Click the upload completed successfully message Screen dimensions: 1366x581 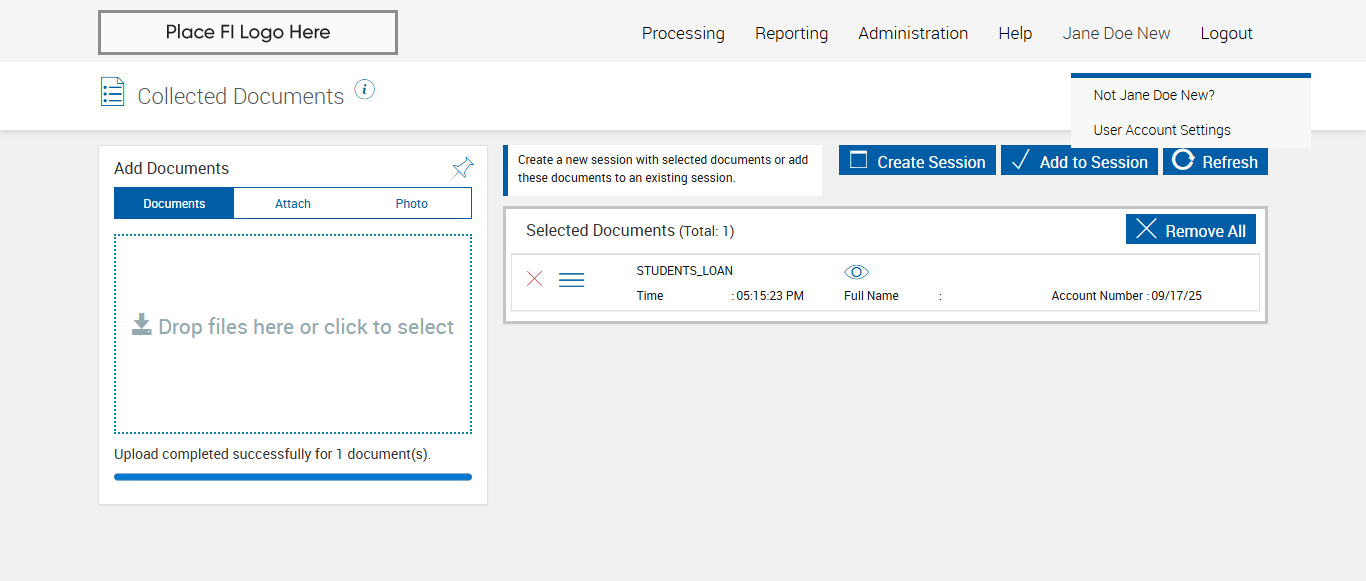pyautogui.click(x=272, y=454)
